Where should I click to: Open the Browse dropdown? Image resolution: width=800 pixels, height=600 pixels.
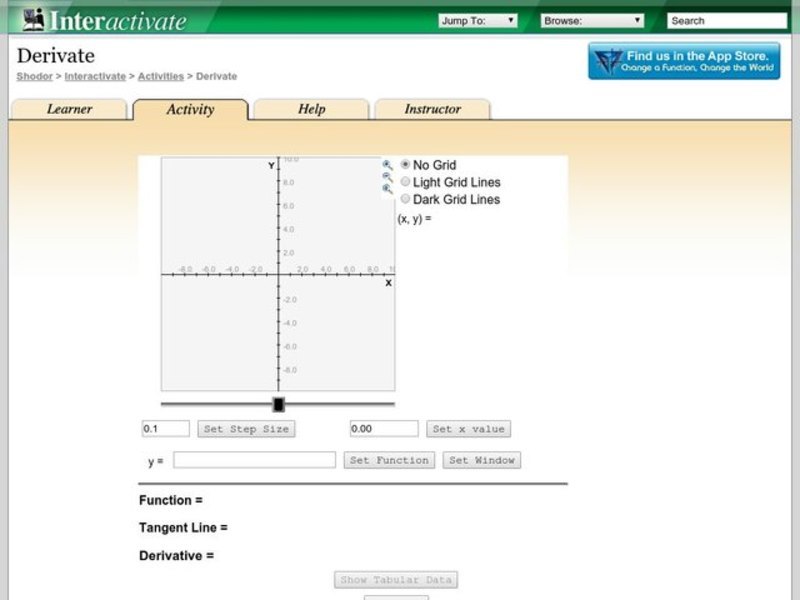pos(590,19)
